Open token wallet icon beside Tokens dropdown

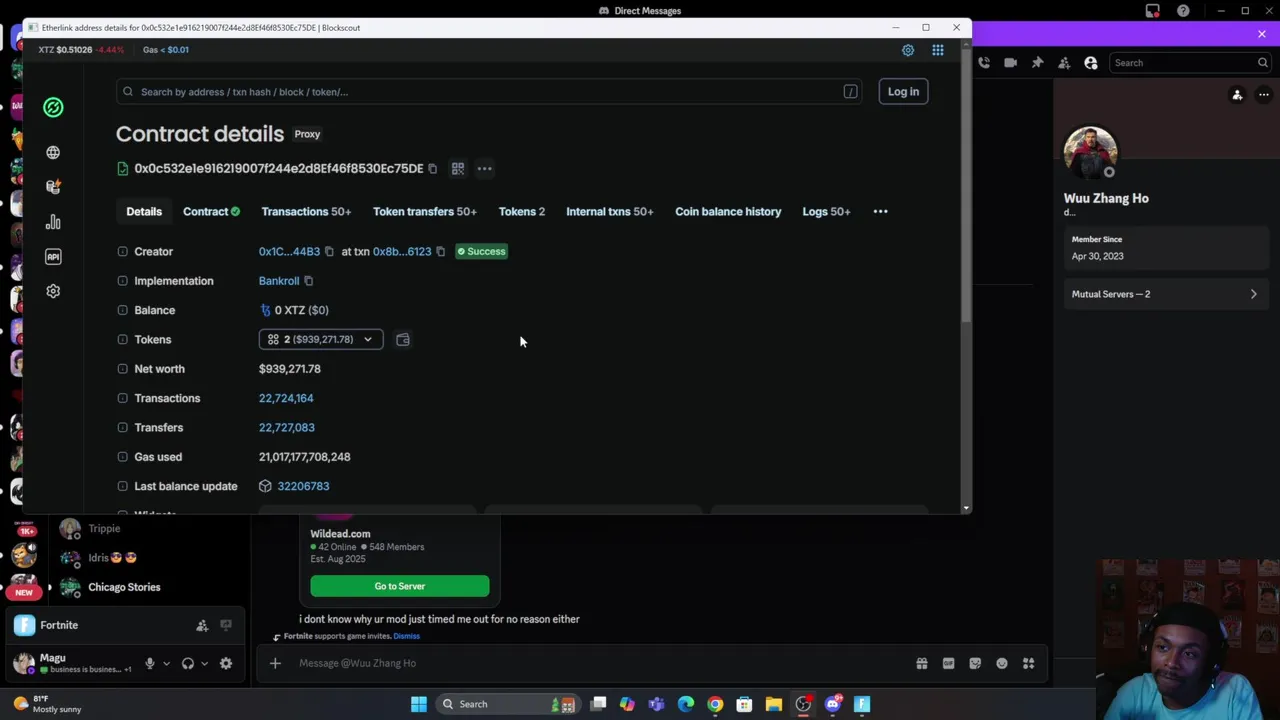pos(403,340)
